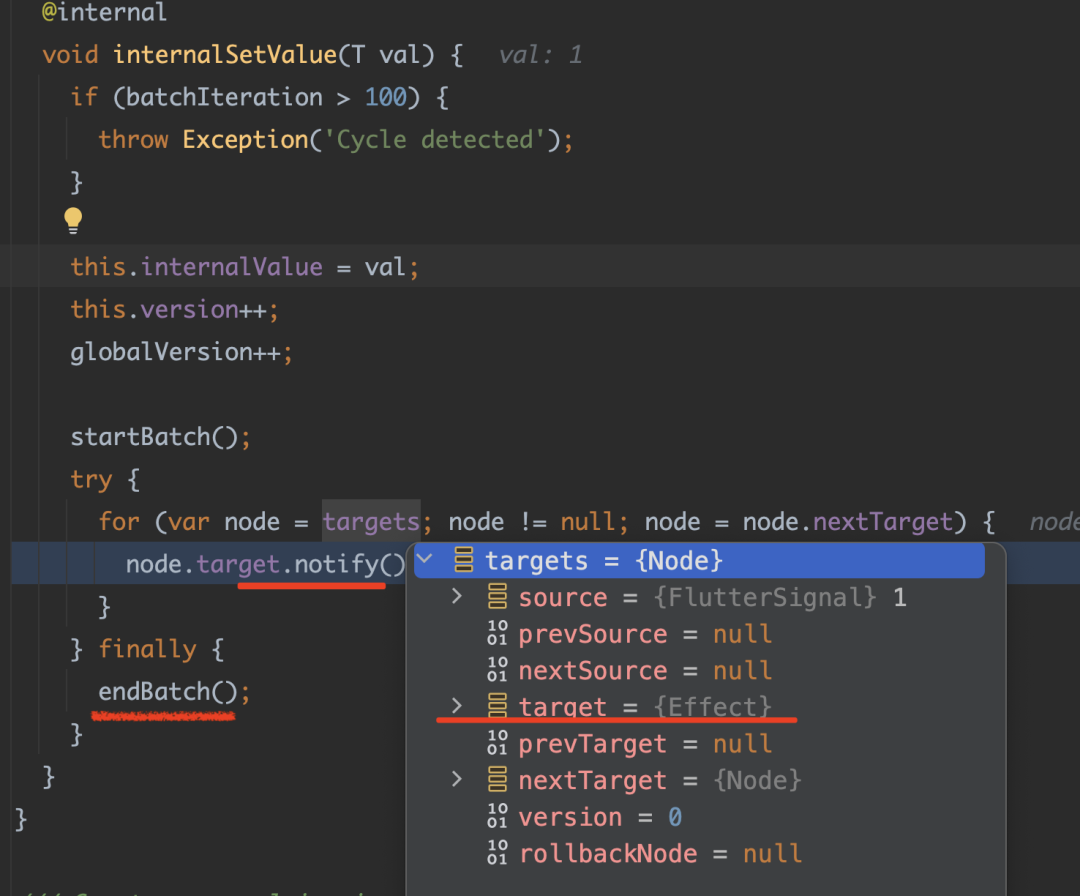Viewport: 1080px width, 896px height.
Task: Collapse the targets = {Node} root node
Action: click(425, 560)
